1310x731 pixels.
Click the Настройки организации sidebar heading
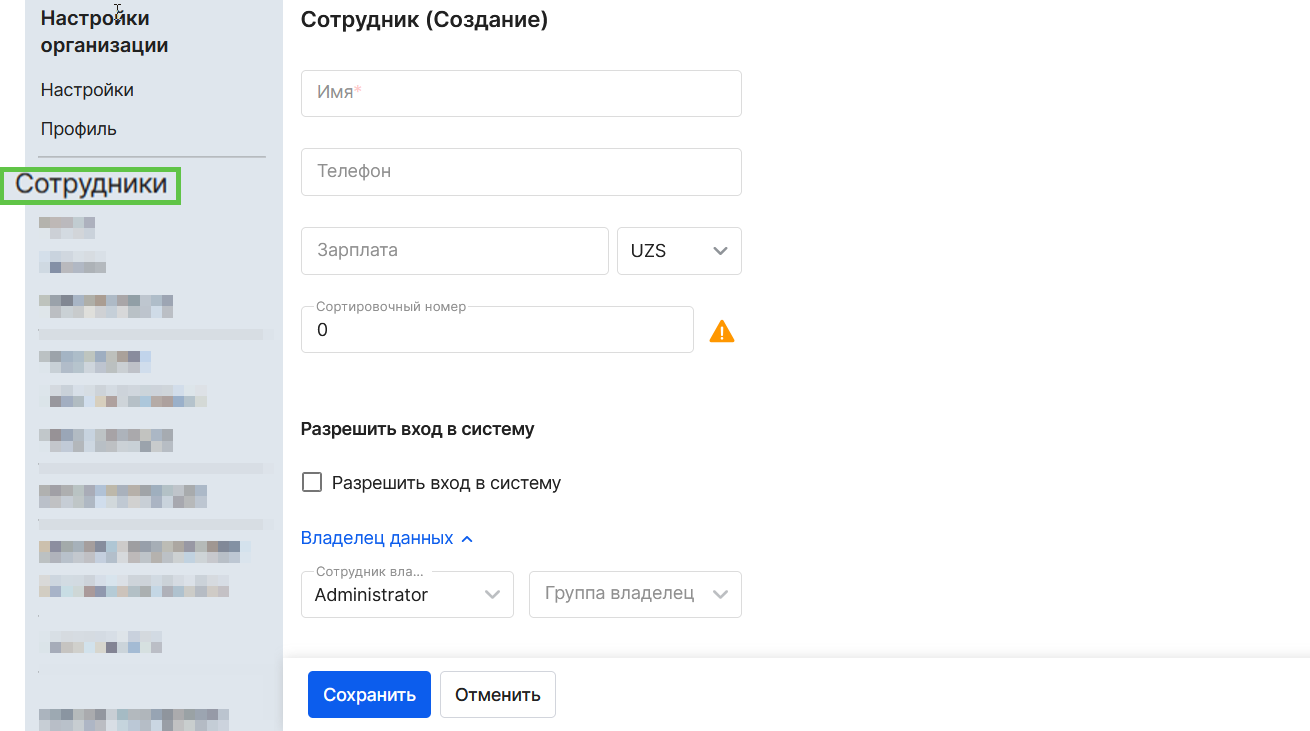104,31
